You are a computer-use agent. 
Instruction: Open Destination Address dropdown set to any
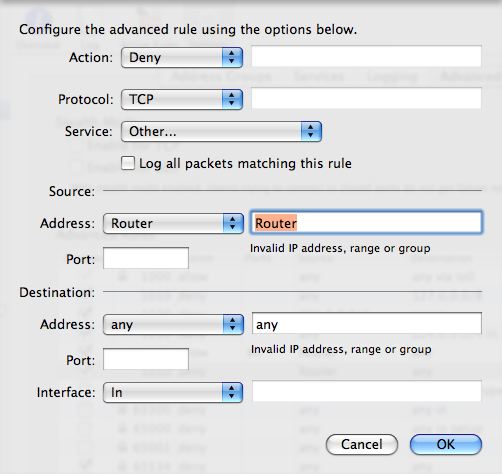pos(173,324)
